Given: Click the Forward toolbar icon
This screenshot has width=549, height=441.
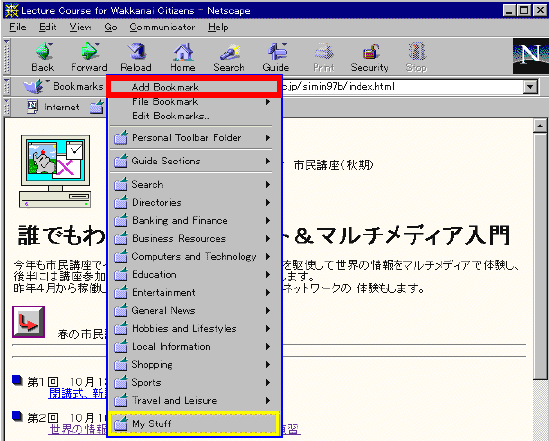Looking at the screenshot, I should pos(89,57).
